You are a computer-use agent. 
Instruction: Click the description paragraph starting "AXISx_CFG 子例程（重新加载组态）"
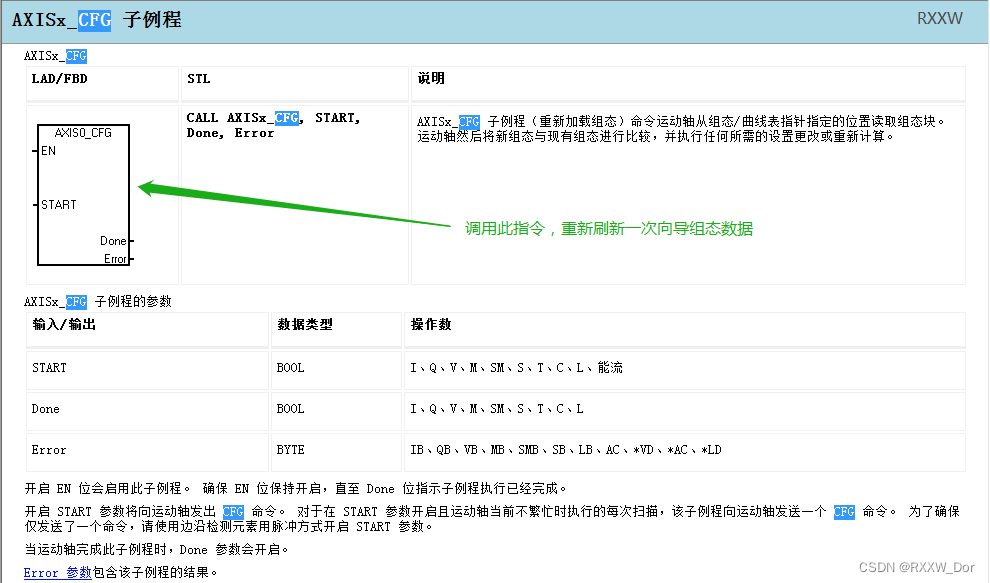click(x=681, y=129)
